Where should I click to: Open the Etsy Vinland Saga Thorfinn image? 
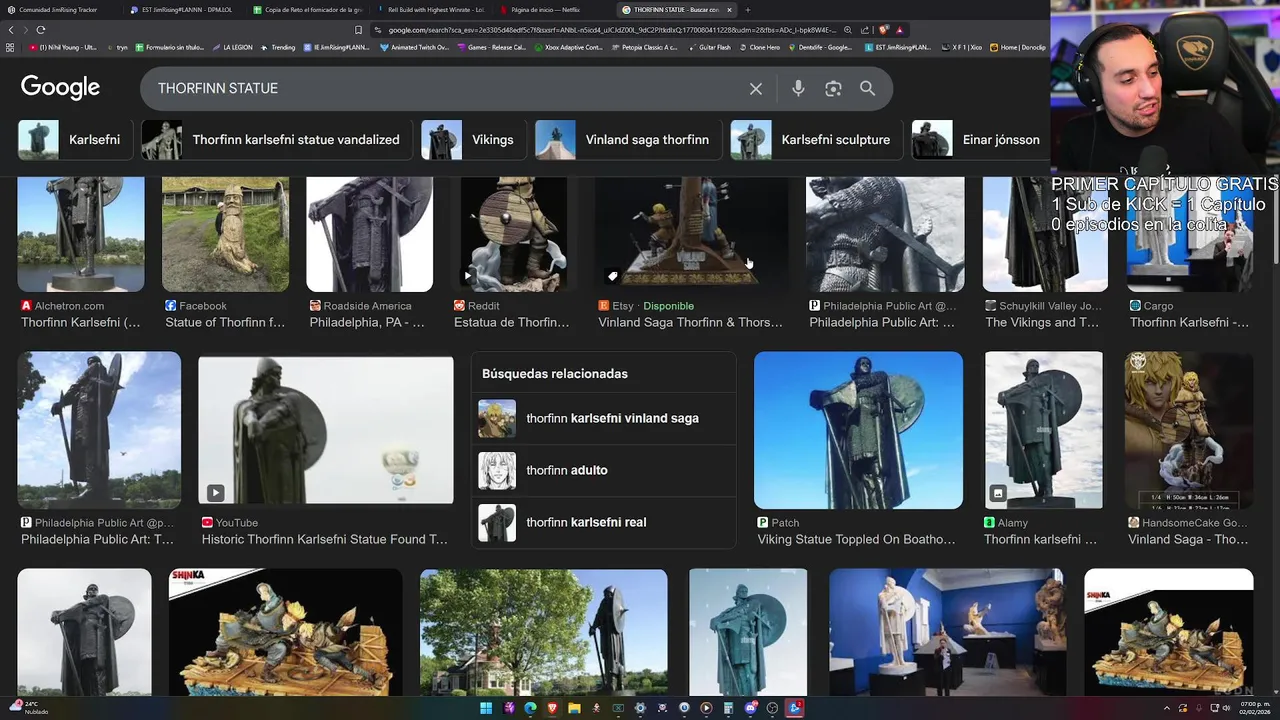[x=692, y=235]
